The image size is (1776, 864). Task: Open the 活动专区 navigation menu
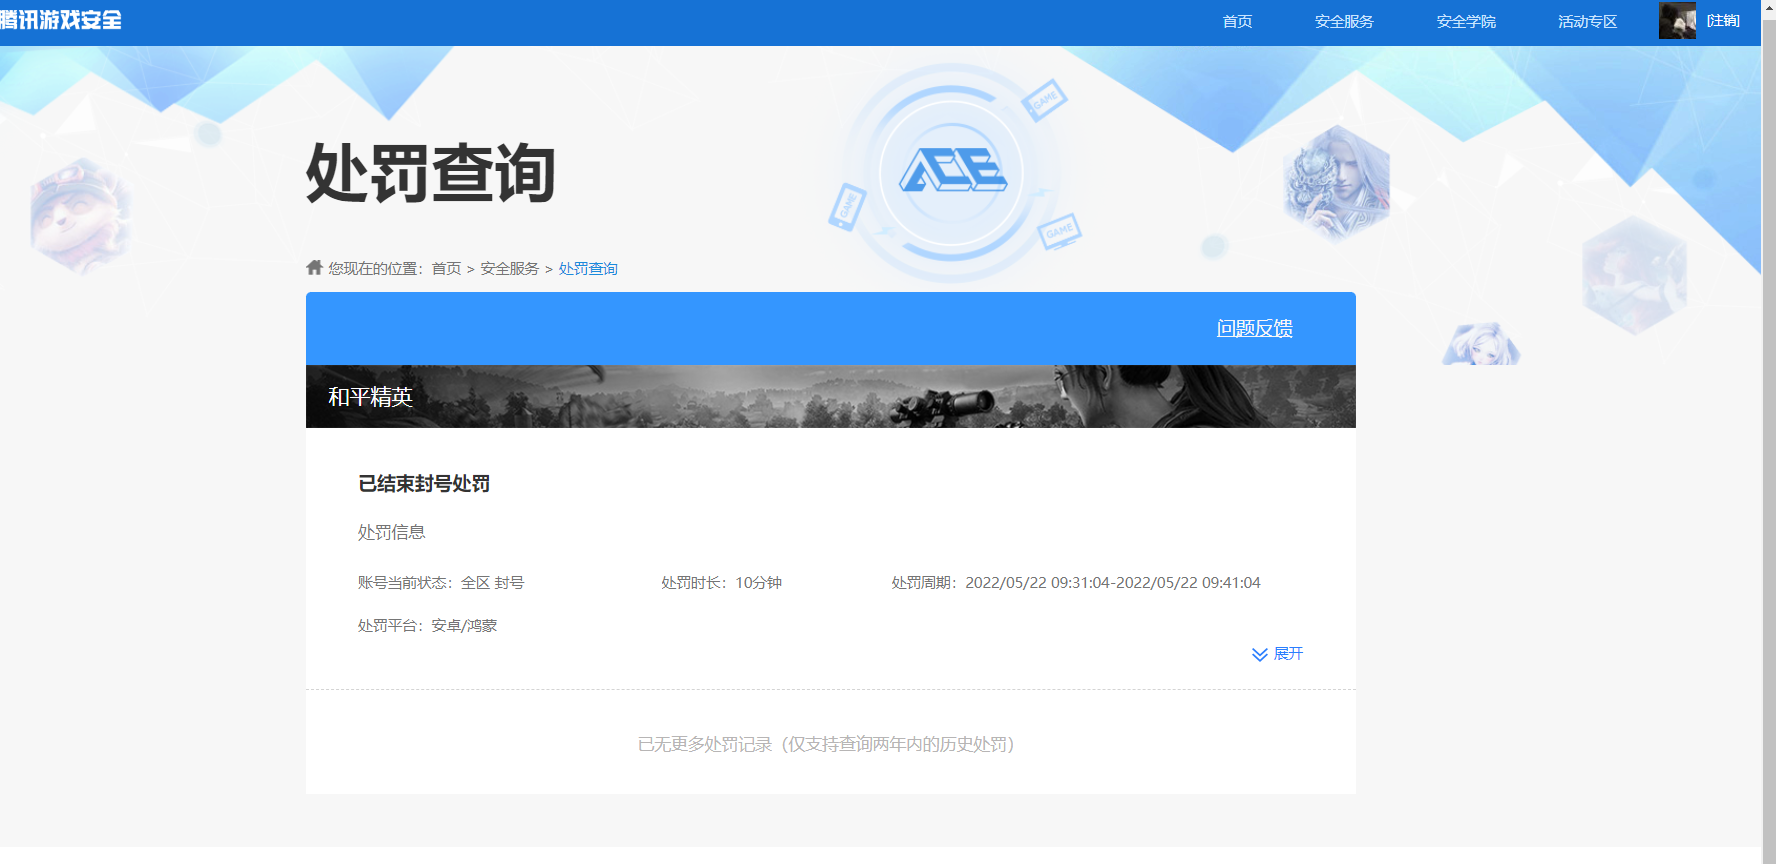pyautogui.click(x=1587, y=22)
